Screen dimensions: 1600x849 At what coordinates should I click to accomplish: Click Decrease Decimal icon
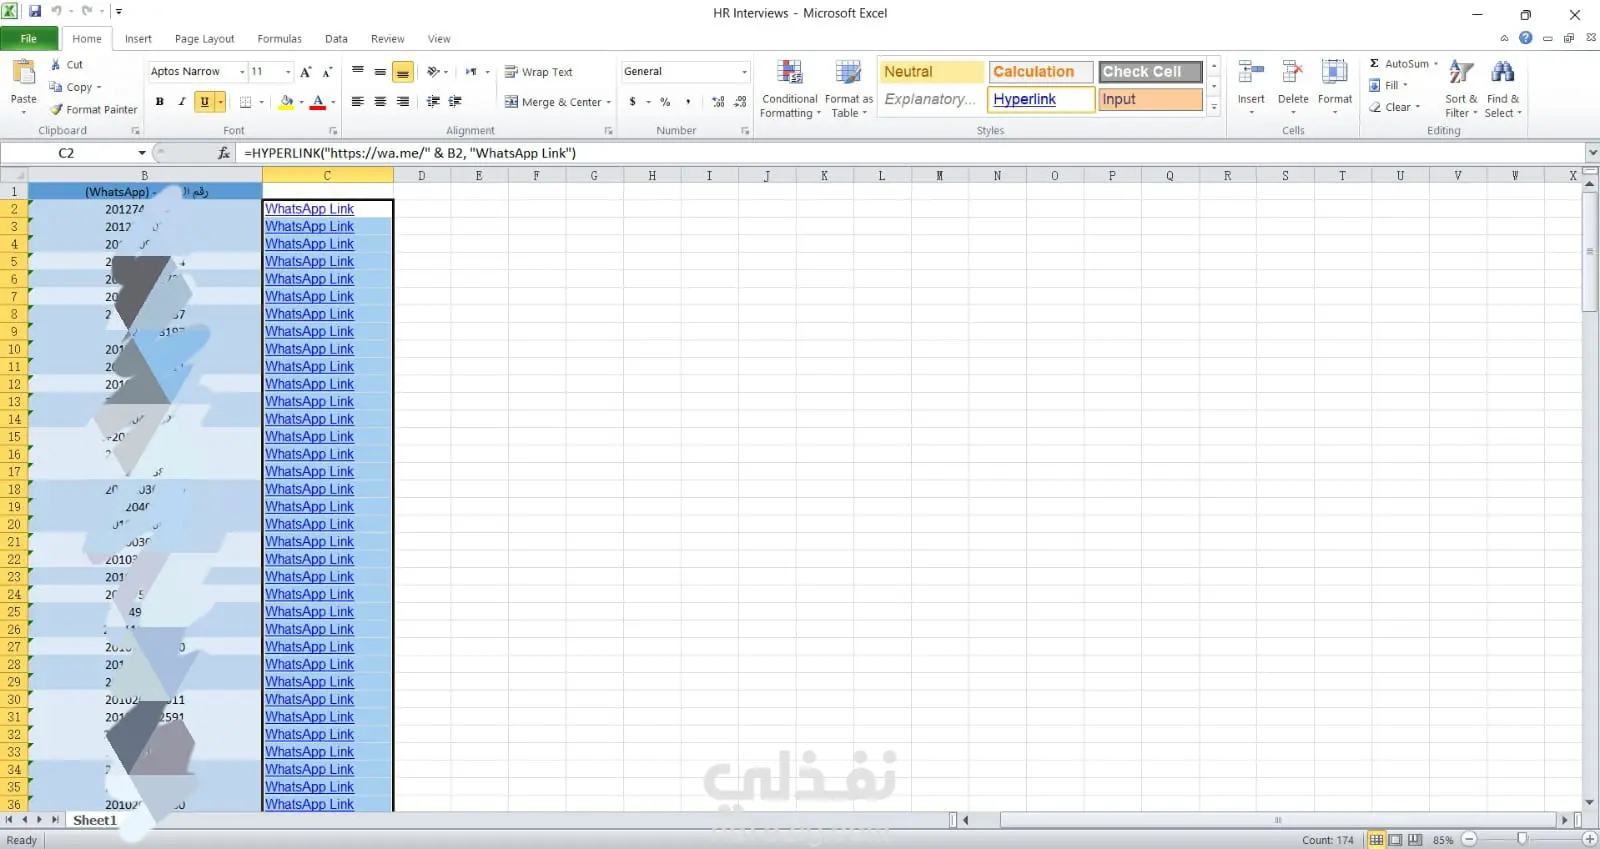coord(740,102)
